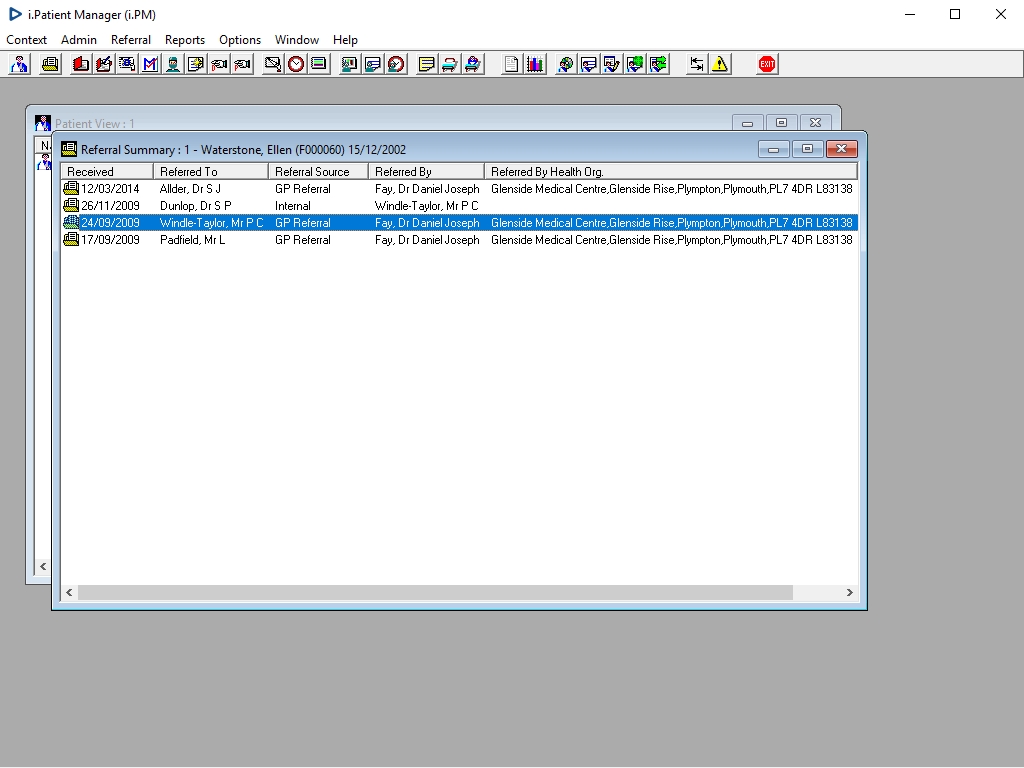Click the doctor/patient toolbar icon
The height and width of the screenshot is (768, 1024).
[19, 64]
